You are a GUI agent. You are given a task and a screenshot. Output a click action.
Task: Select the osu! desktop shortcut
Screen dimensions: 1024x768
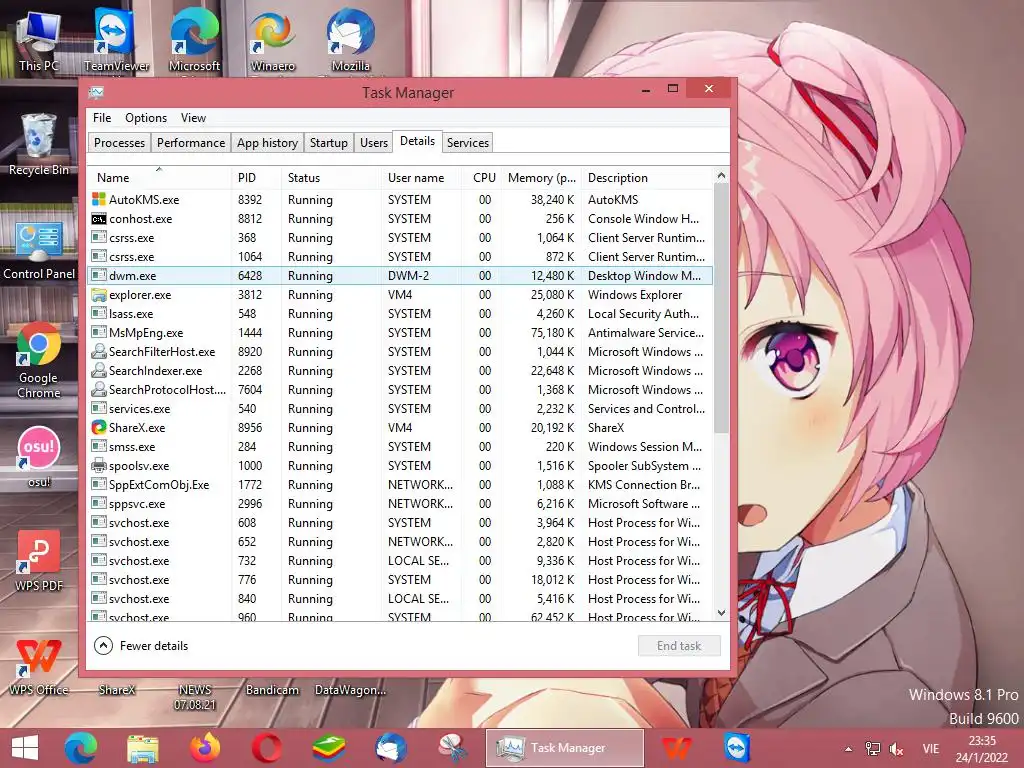pos(39,457)
